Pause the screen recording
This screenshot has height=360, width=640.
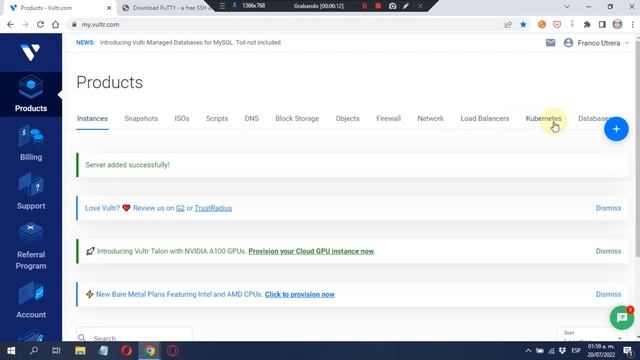tap(364, 6)
